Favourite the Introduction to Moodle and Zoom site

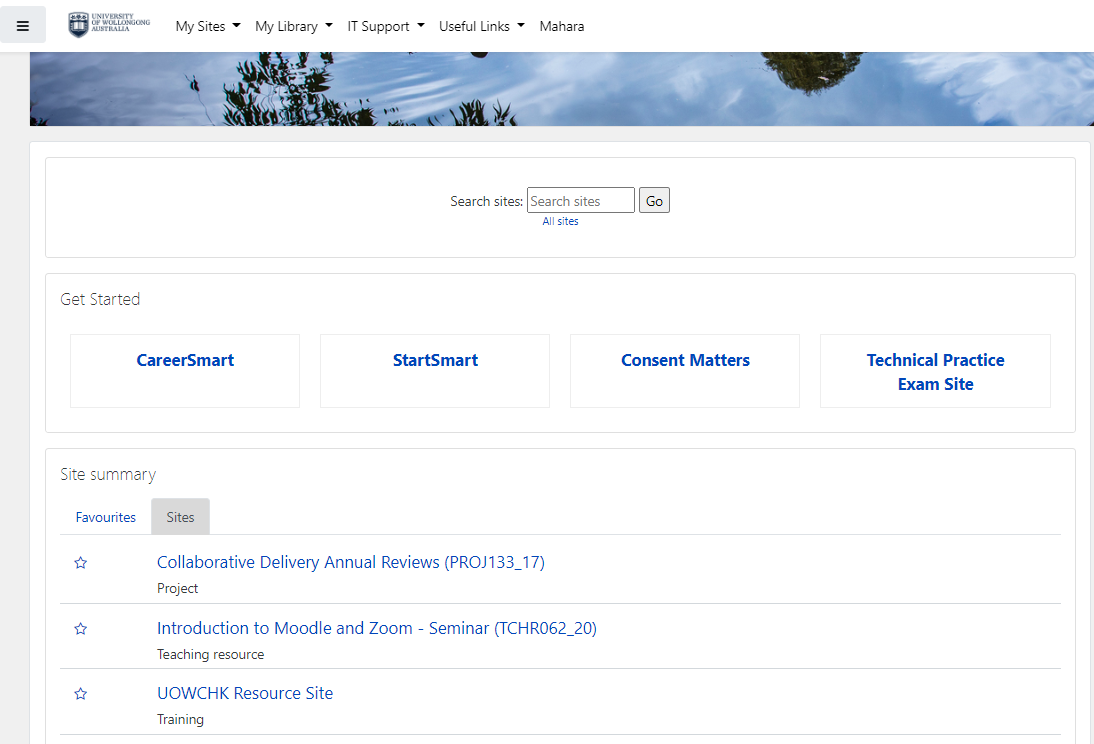point(81,629)
